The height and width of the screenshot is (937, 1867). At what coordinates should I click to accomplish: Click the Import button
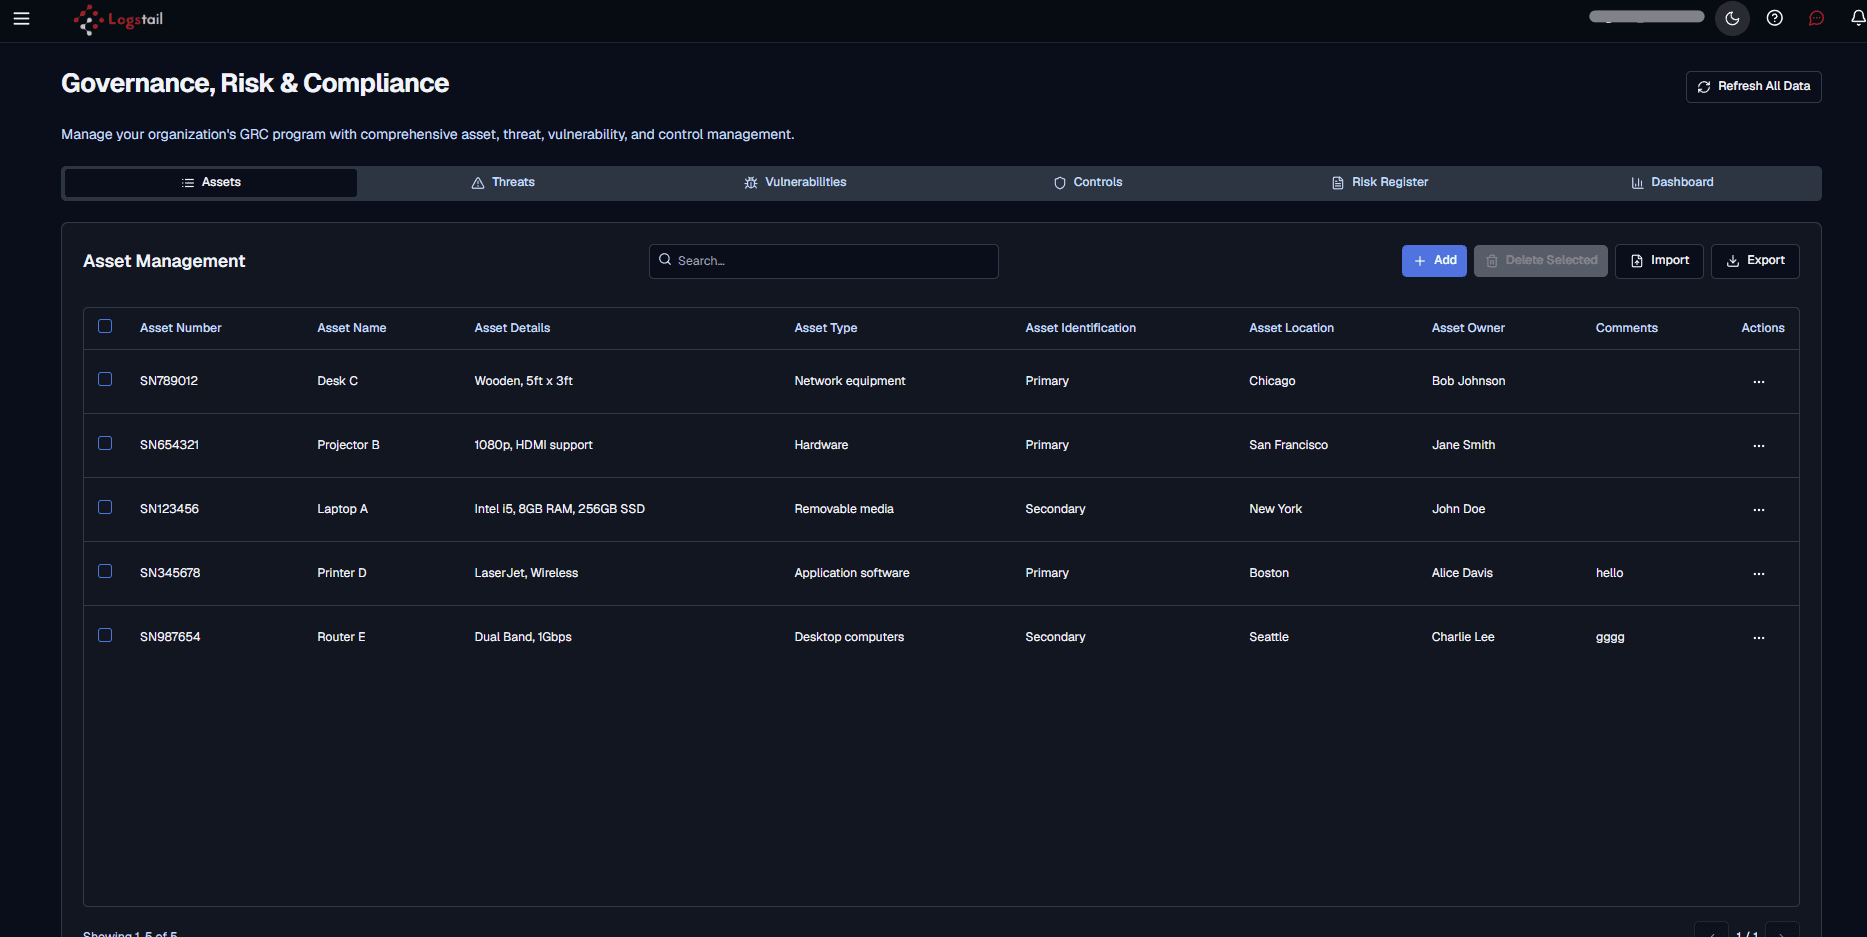tap(1659, 261)
